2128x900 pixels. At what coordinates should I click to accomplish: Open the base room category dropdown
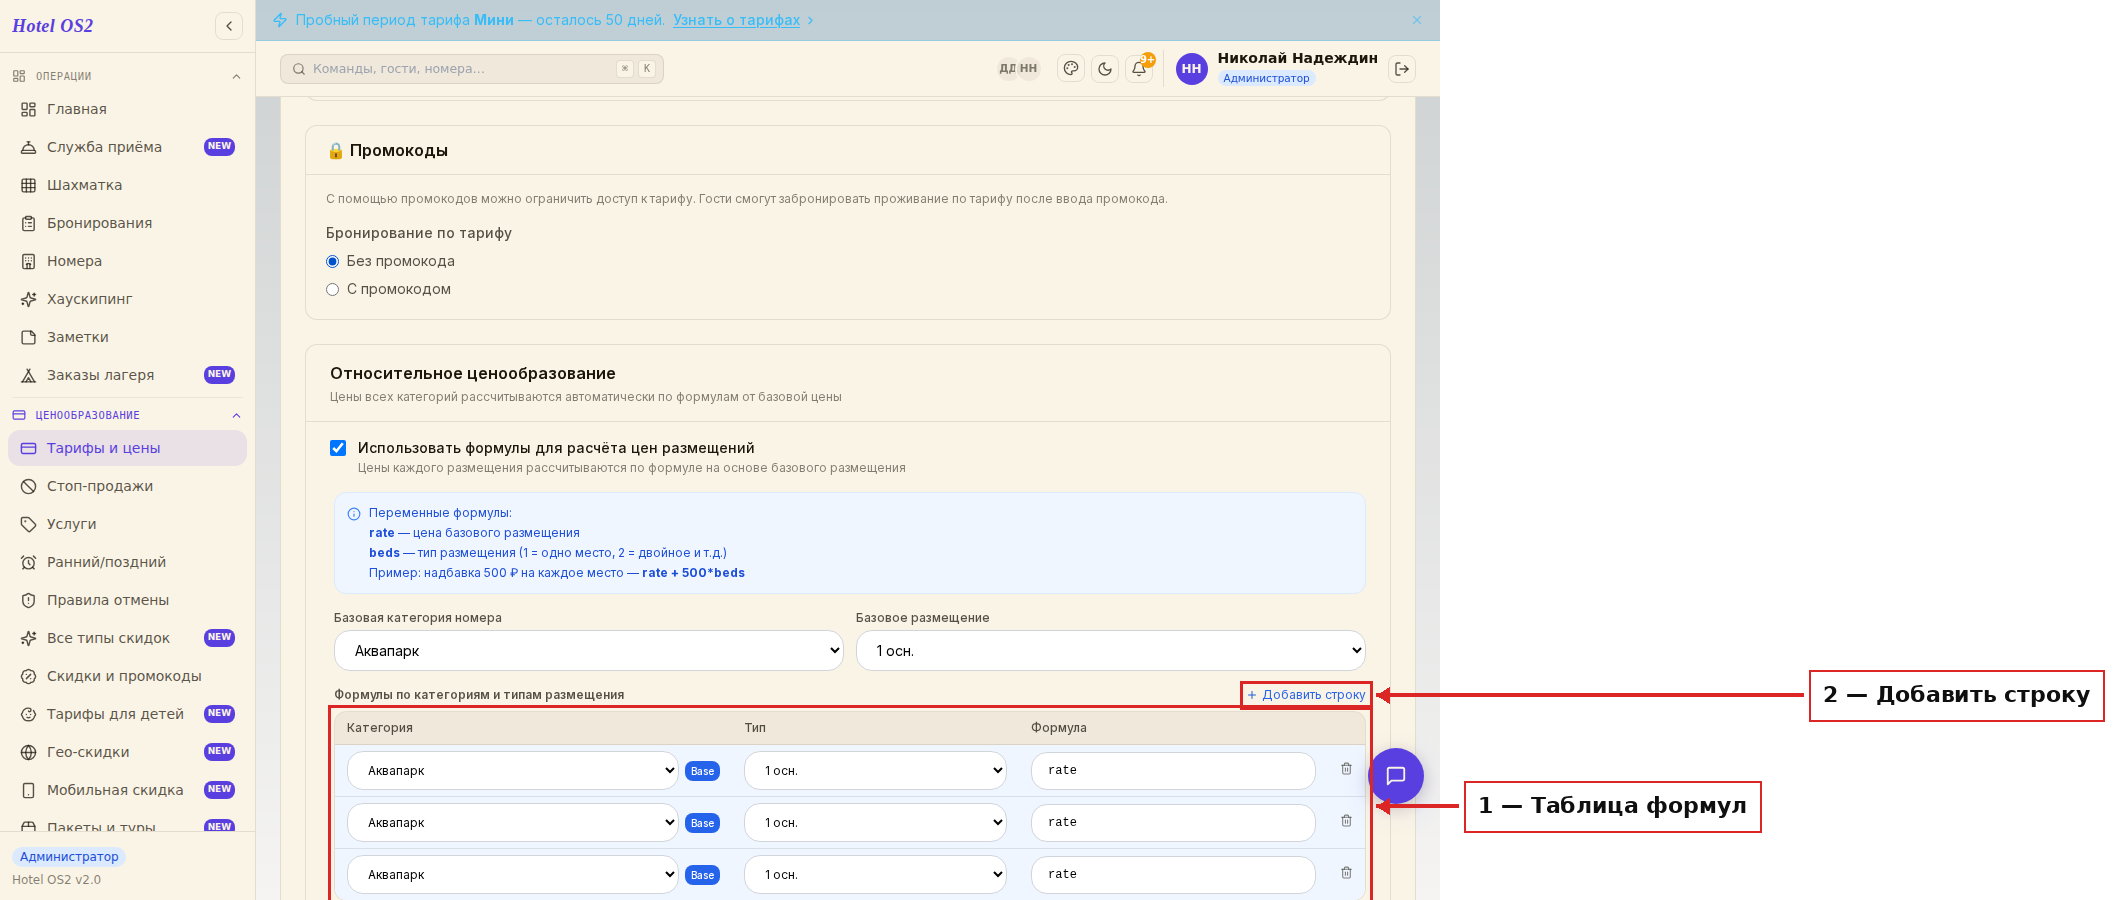[x=588, y=651]
